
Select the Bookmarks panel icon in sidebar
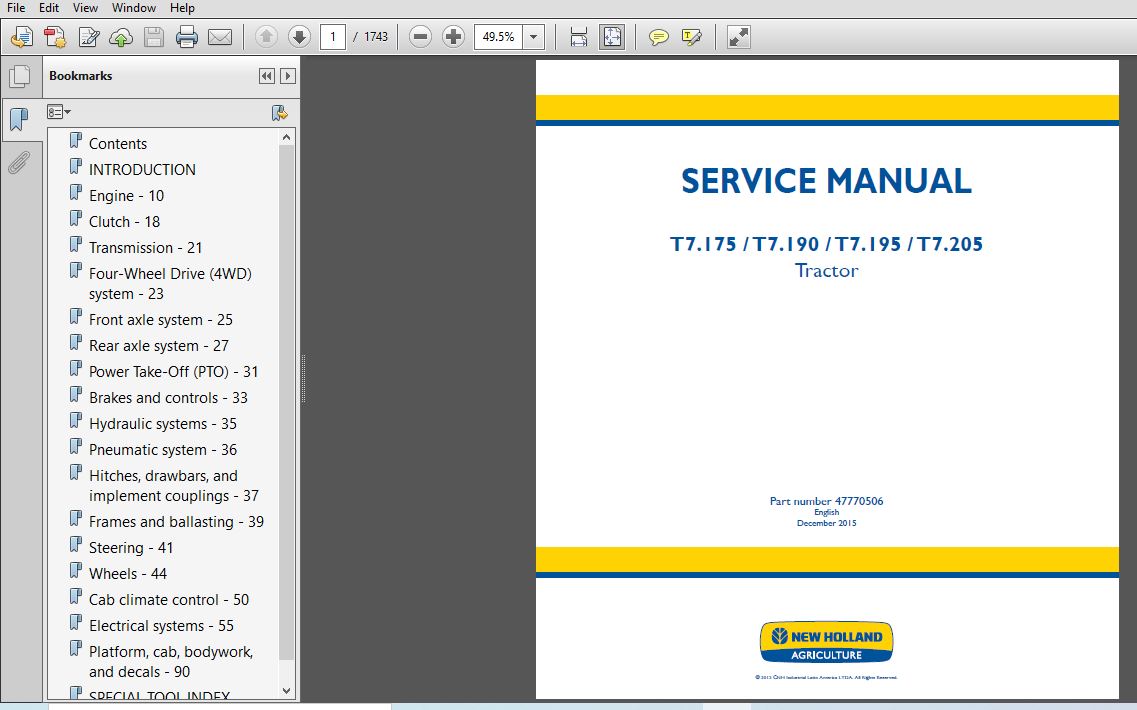(x=20, y=119)
